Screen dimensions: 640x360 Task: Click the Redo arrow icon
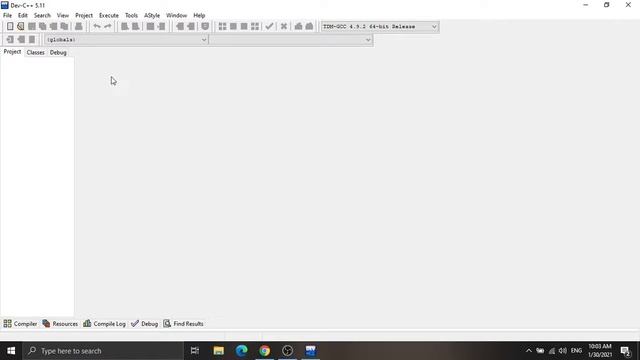(107, 27)
